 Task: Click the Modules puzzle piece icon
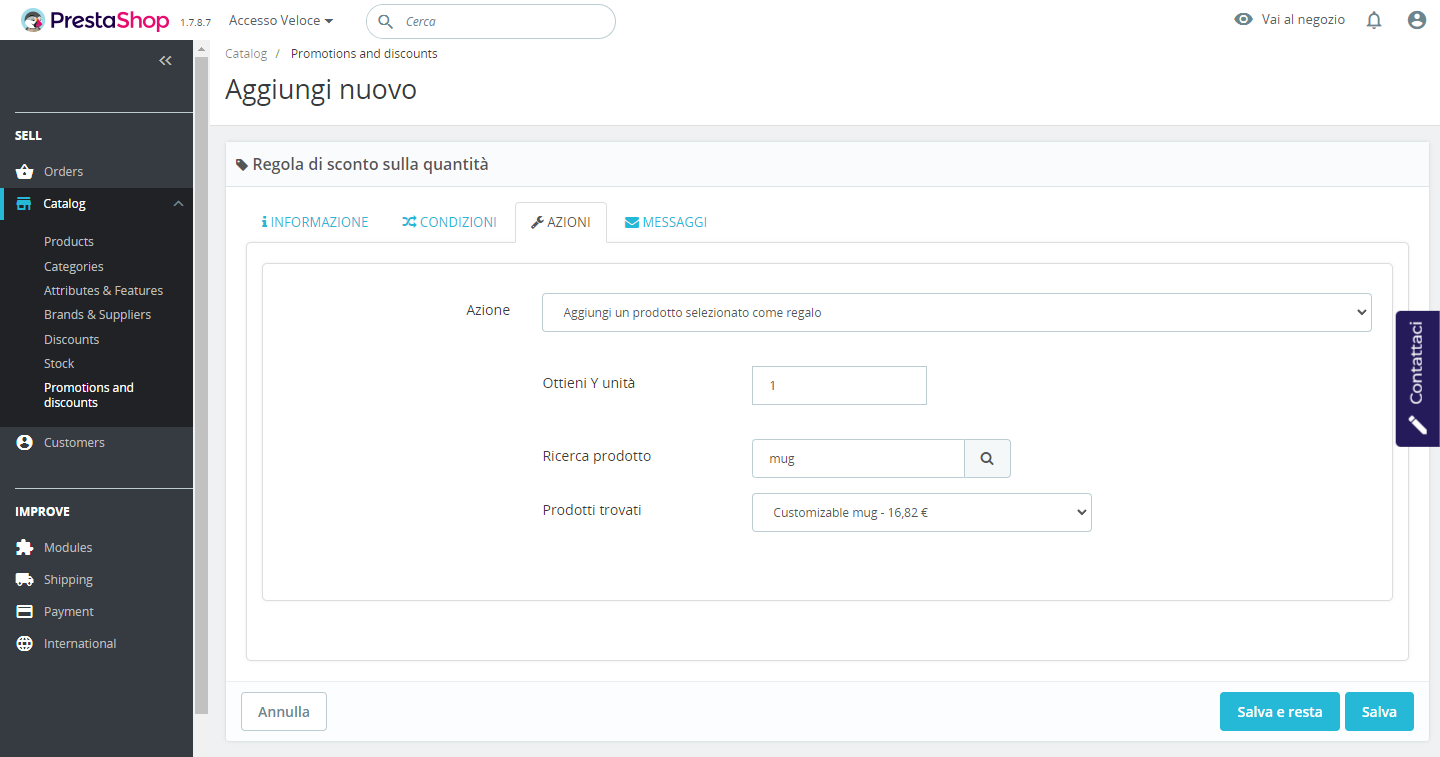pyautogui.click(x=25, y=548)
